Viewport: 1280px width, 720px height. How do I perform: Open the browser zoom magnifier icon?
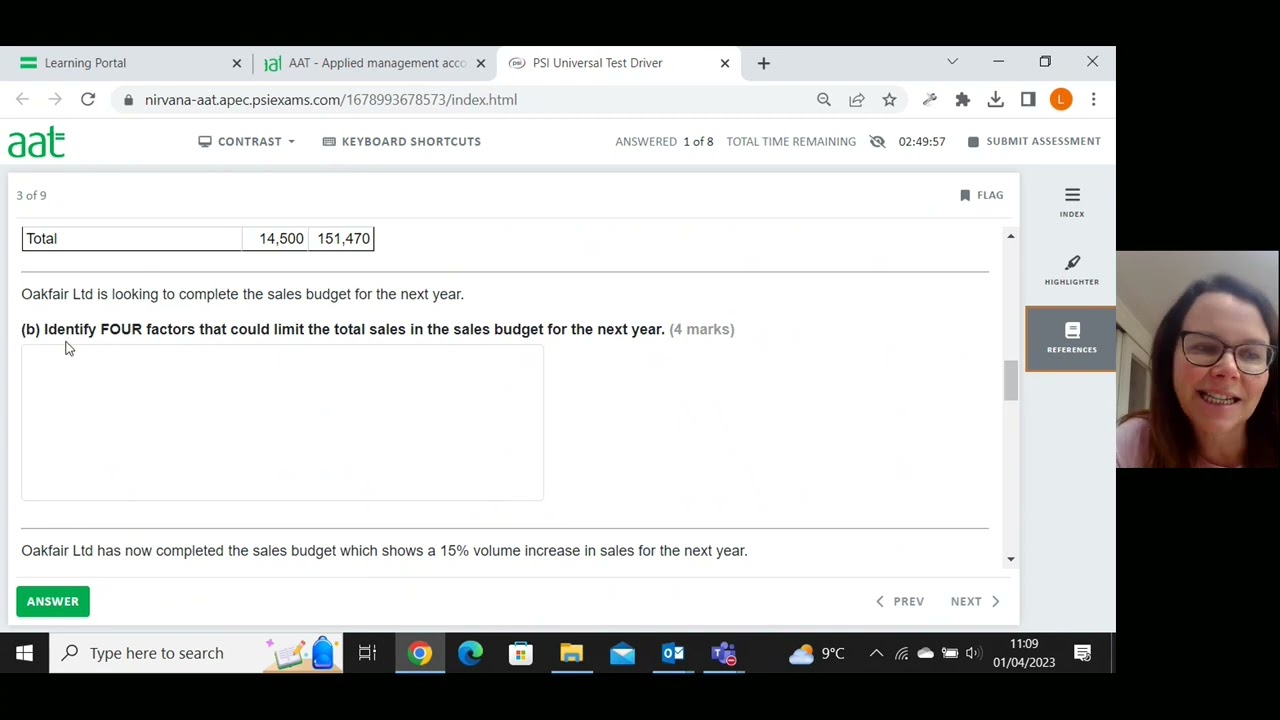[824, 99]
